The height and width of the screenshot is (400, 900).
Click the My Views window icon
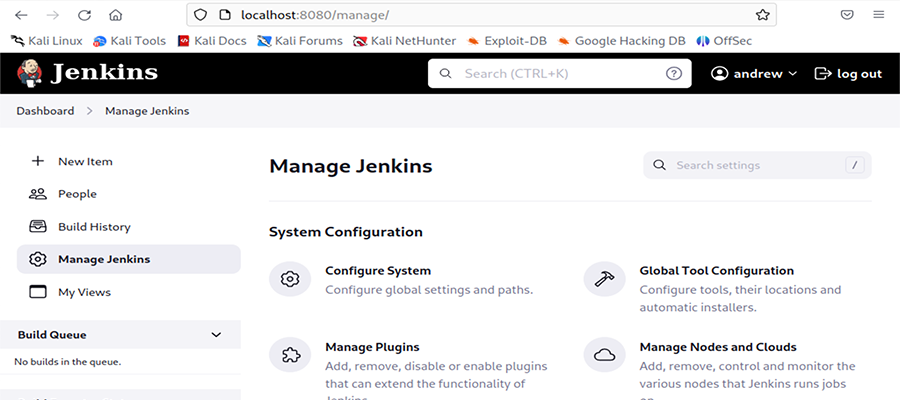point(37,292)
